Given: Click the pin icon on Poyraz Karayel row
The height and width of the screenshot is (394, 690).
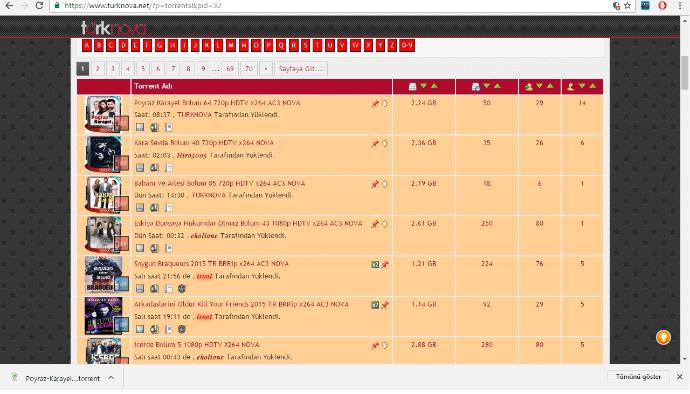Looking at the screenshot, I should (x=375, y=104).
